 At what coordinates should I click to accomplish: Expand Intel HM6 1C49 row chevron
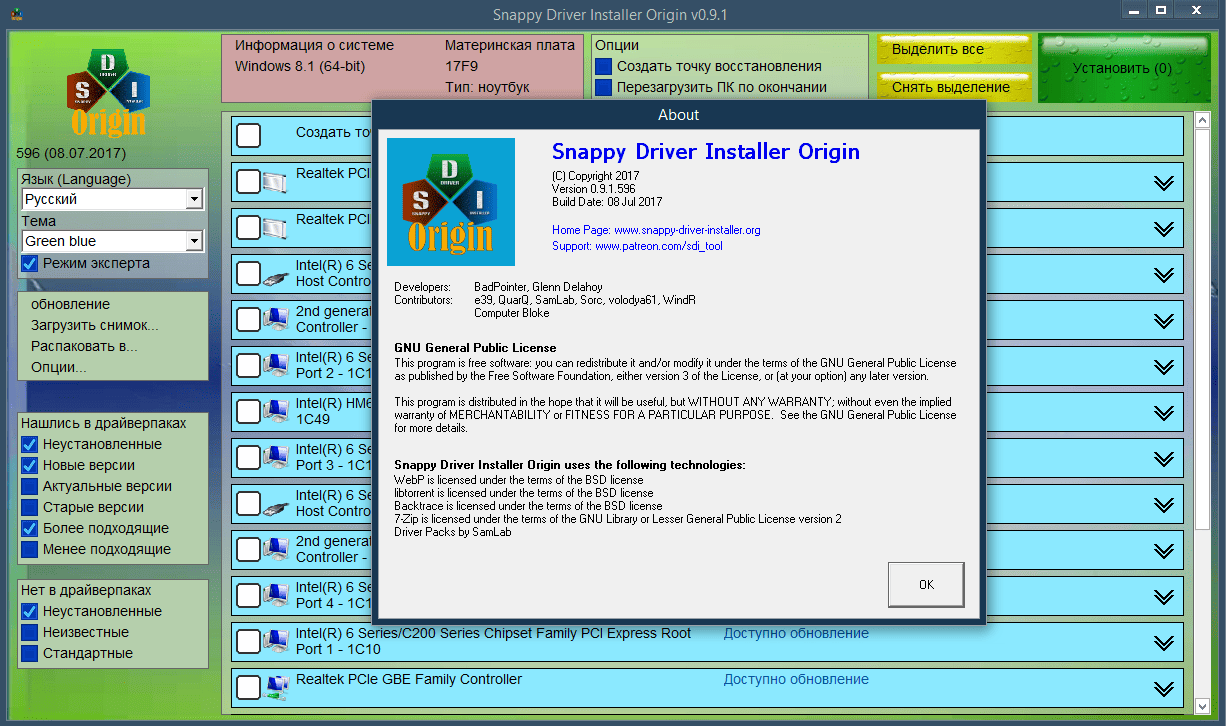click(x=1163, y=413)
